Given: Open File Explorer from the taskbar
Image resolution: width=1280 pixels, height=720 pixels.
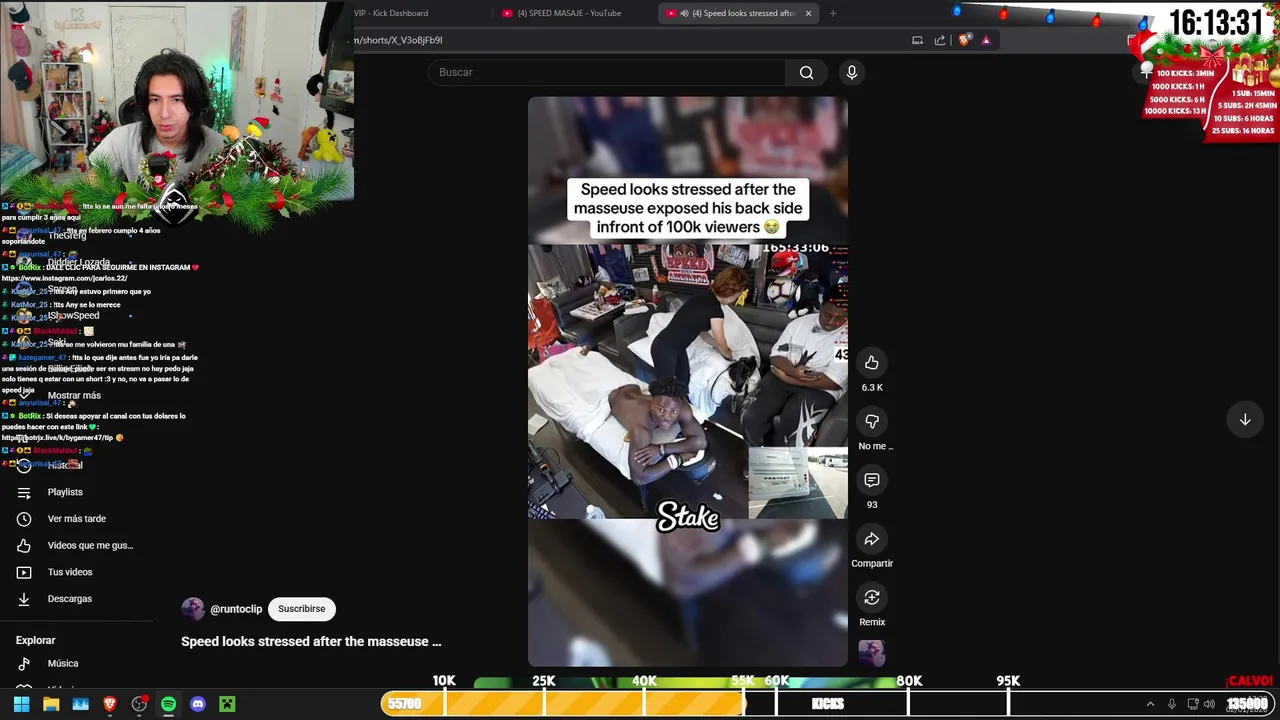Looking at the screenshot, I should tap(51, 704).
